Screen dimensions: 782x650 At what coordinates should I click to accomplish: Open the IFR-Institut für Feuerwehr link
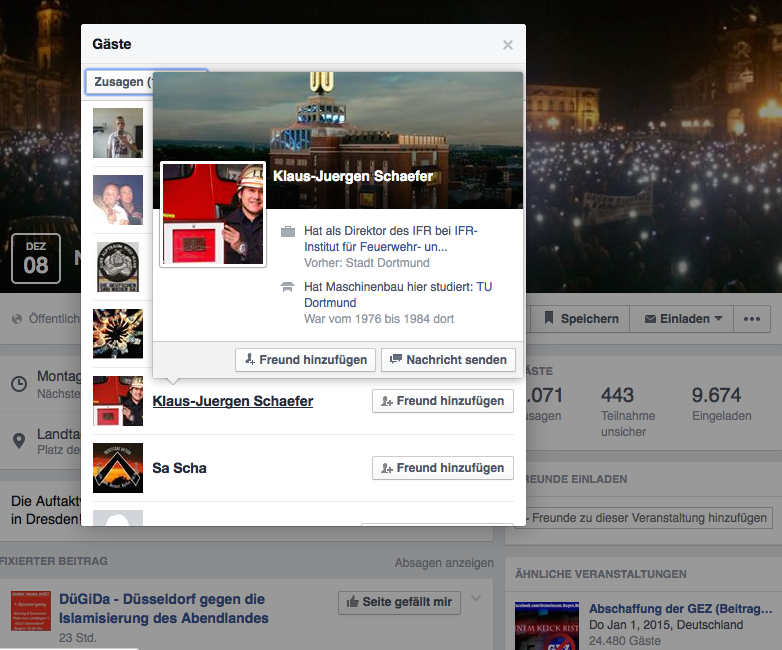pos(391,238)
